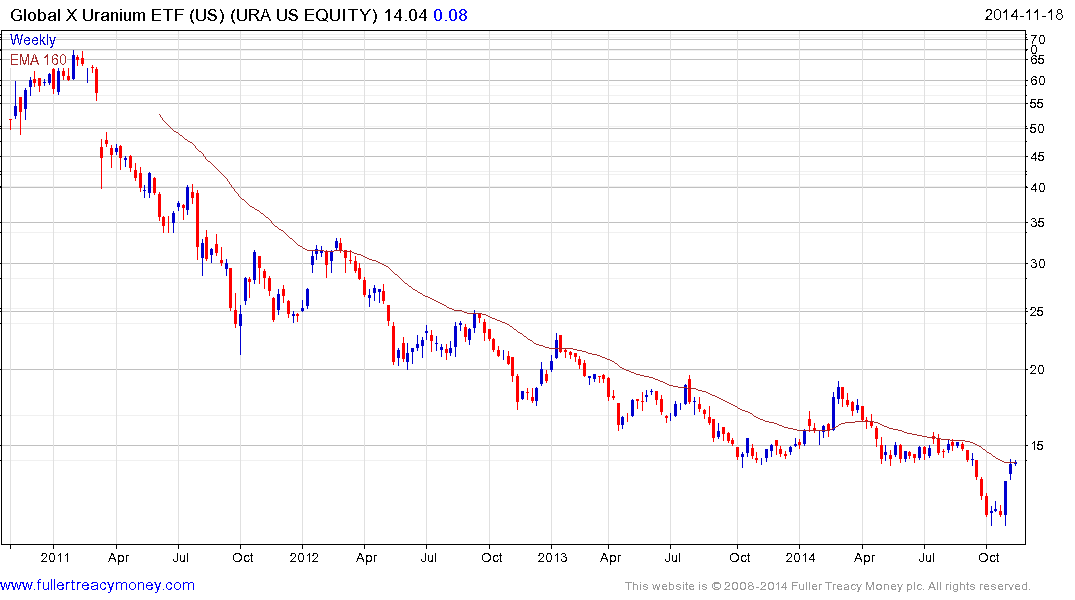This screenshot has height=600, width=1075.
Task: Click the y-axis label 25
Action: (1038, 312)
